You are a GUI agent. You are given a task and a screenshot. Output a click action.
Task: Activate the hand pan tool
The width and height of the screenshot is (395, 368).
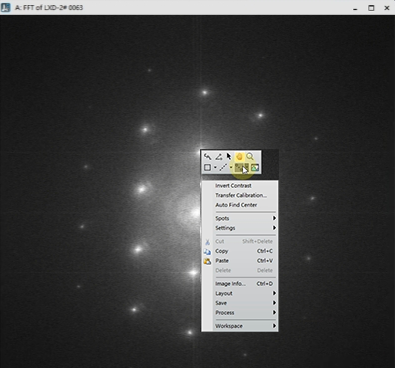239,156
